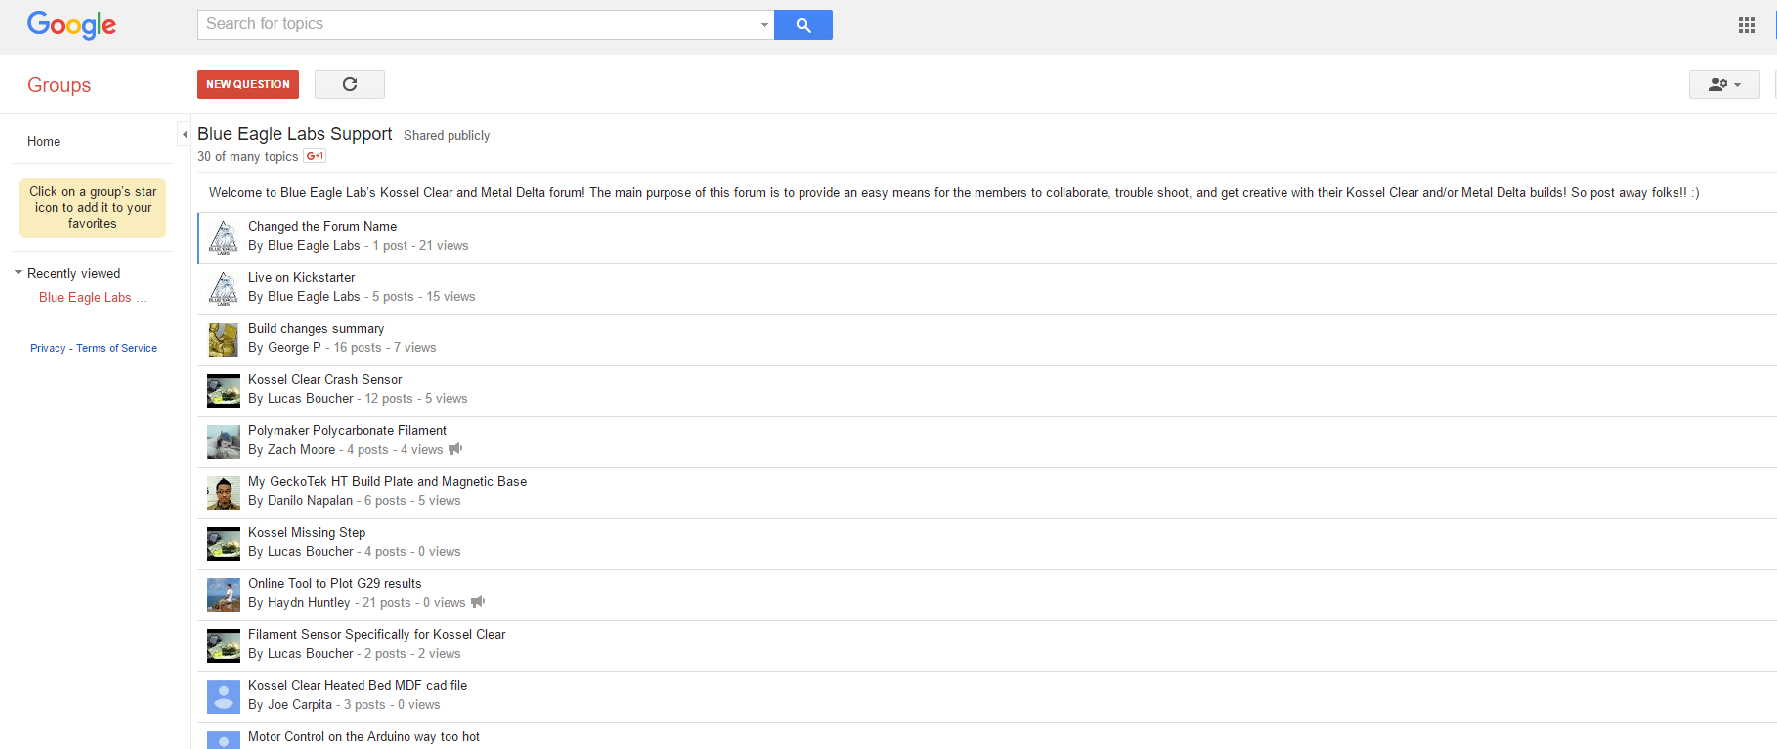Screen dimensions: 1777x749
Task: Click '21 posts' on Online Tool topic
Action: click(x=386, y=603)
